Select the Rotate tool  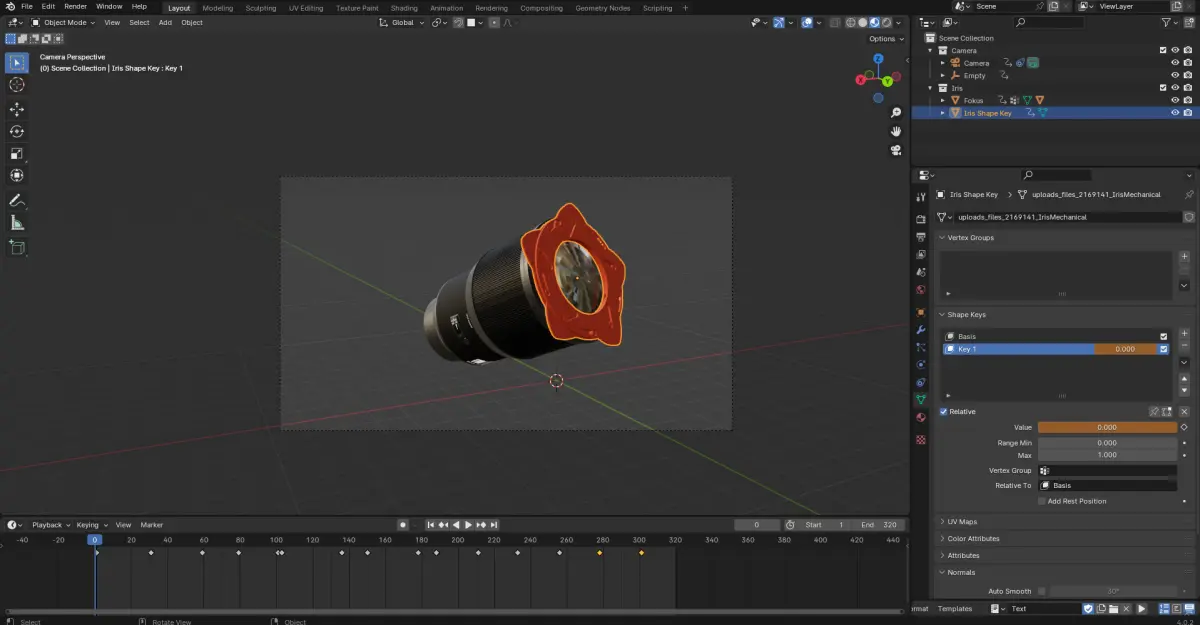[x=17, y=131]
